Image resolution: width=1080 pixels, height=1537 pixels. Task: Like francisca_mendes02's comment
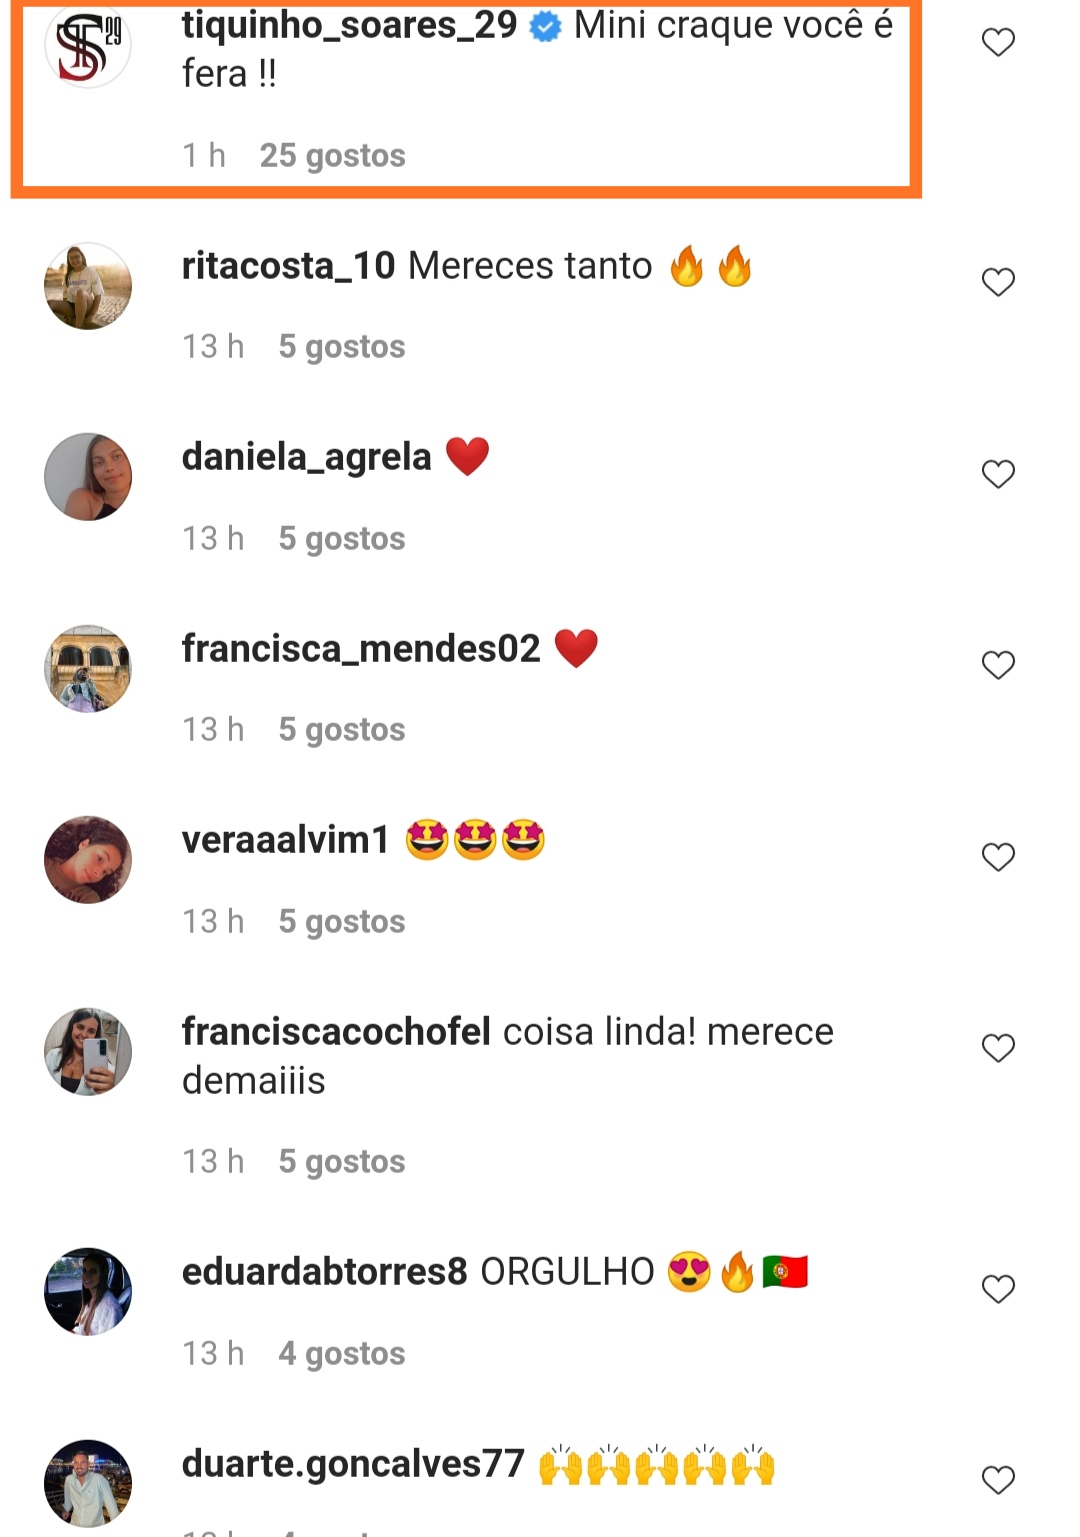point(998,665)
